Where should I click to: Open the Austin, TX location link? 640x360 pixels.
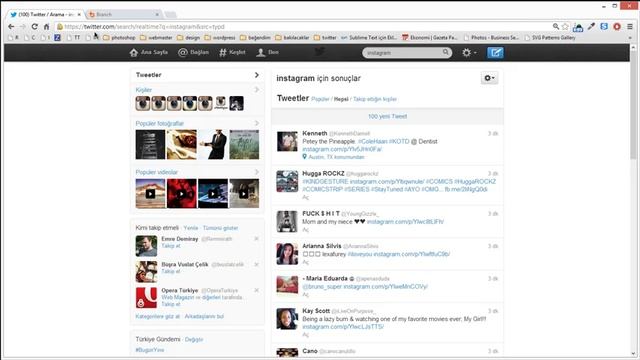pyautogui.click(x=336, y=157)
